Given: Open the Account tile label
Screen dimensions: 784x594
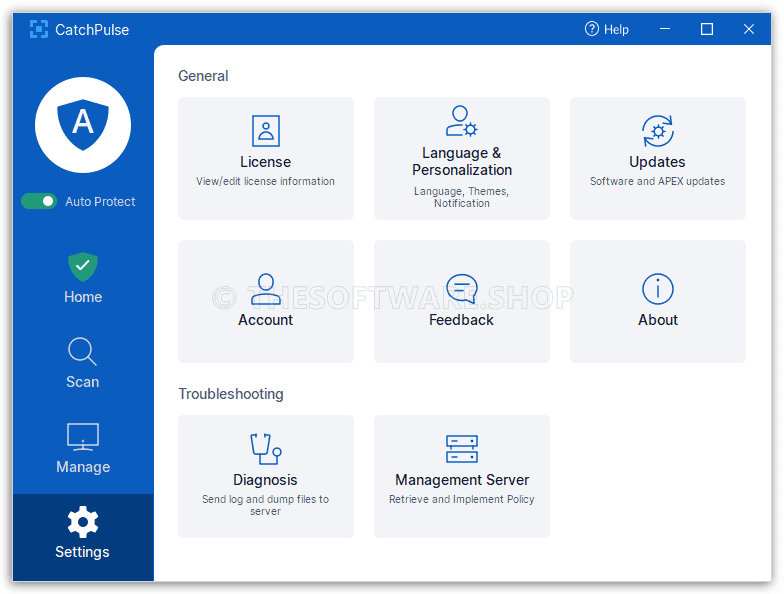Looking at the screenshot, I should pos(266,320).
